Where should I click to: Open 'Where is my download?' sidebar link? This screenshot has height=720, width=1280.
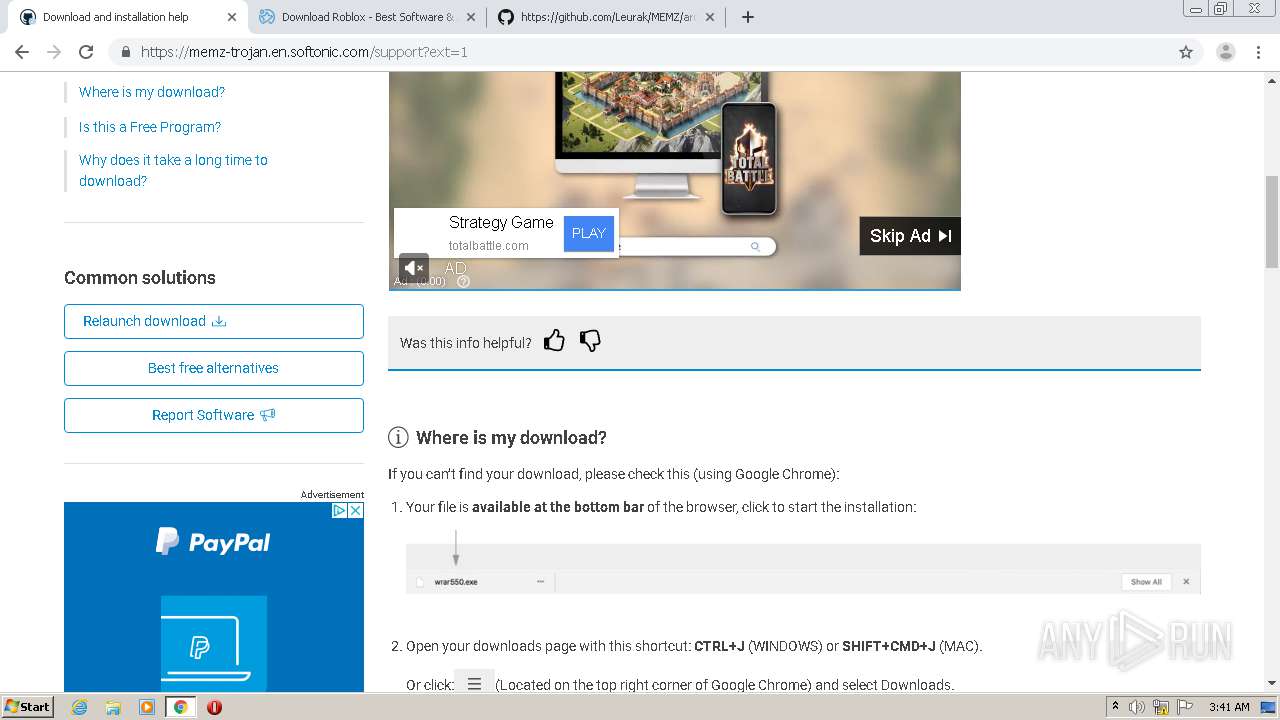tap(152, 92)
